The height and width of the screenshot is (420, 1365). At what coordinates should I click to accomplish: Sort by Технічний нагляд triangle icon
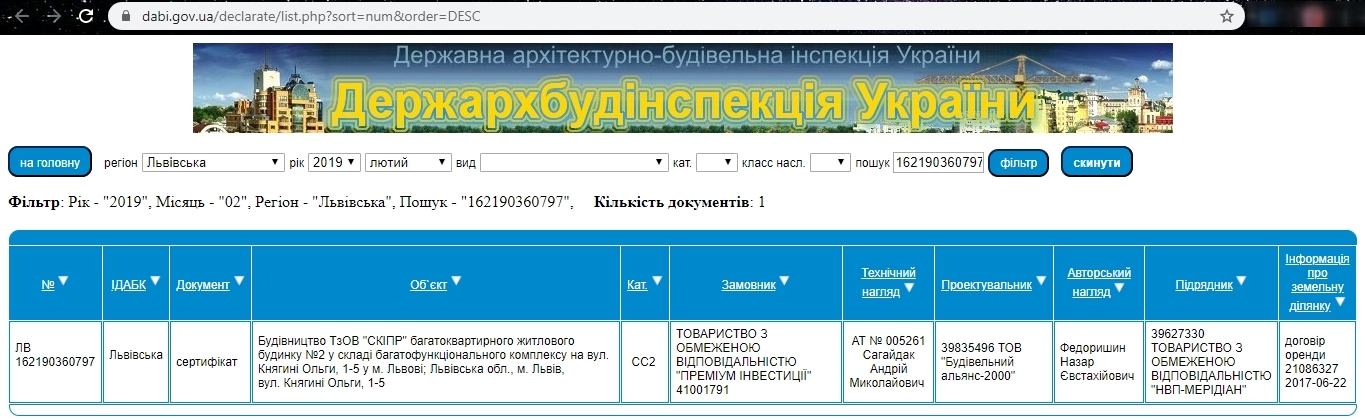click(909, 289)
